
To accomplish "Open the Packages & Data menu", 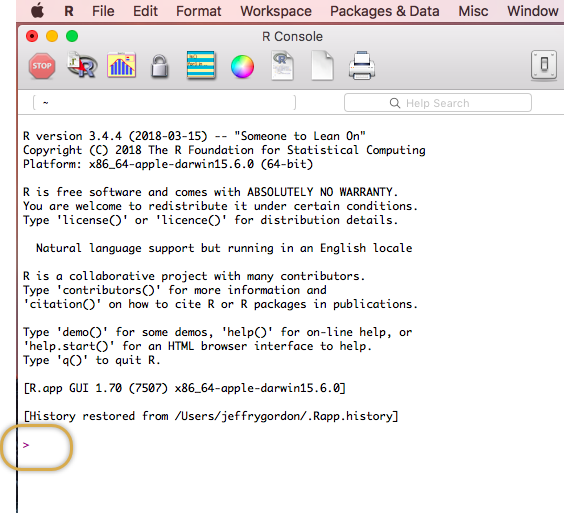I will pyautogui.click(x=385, y=11).
